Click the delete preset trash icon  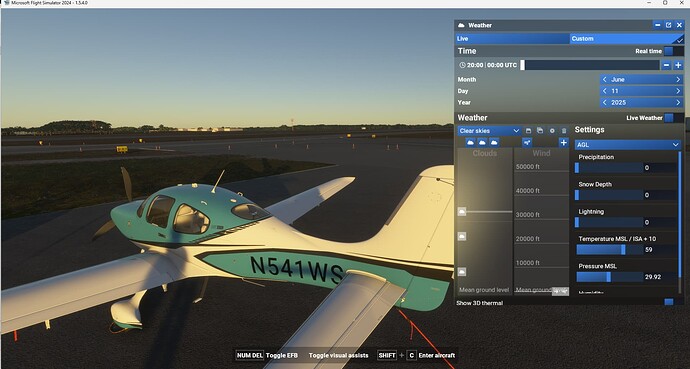pyautogui.click(x=564, y=131)
